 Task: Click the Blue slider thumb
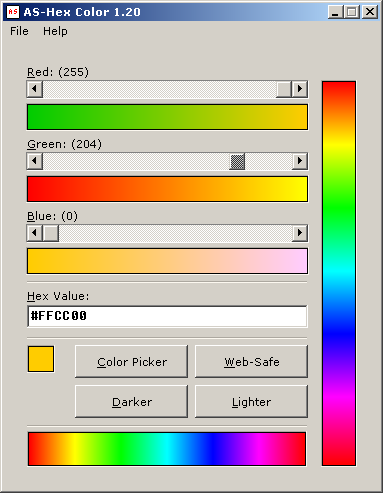click(x=51, y=233)
